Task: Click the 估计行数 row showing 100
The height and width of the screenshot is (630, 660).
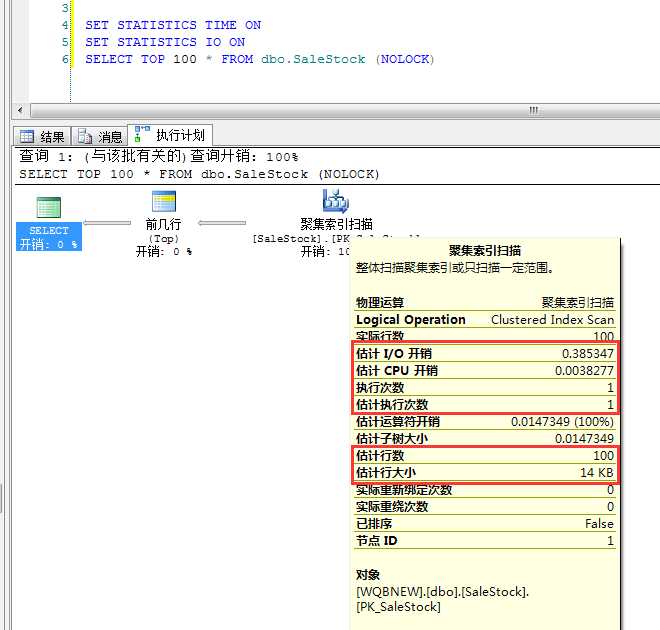Action: tap(484, 455)
